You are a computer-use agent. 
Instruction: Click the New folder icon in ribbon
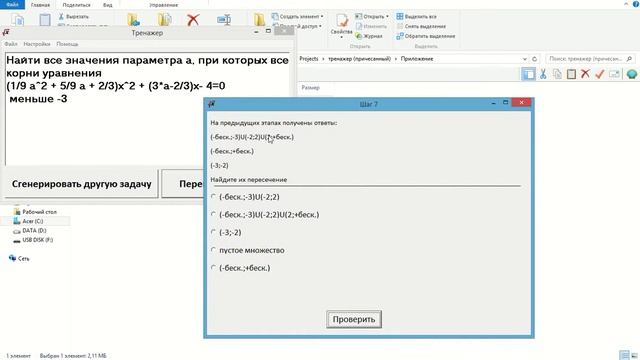(259, 19)
